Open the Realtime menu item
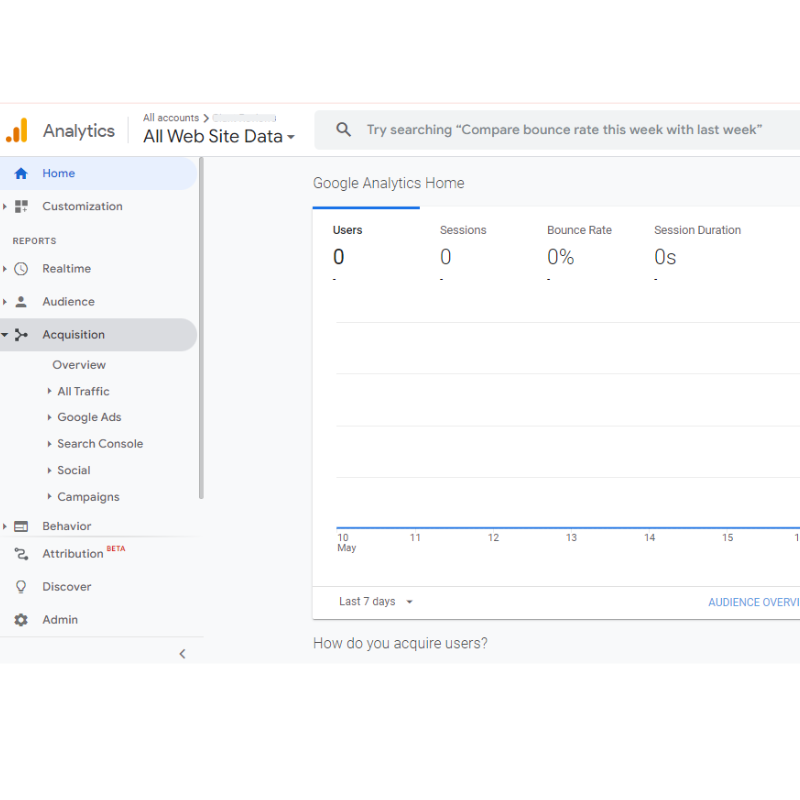Screen dimensions: 800x800 (x=98, y=269)
